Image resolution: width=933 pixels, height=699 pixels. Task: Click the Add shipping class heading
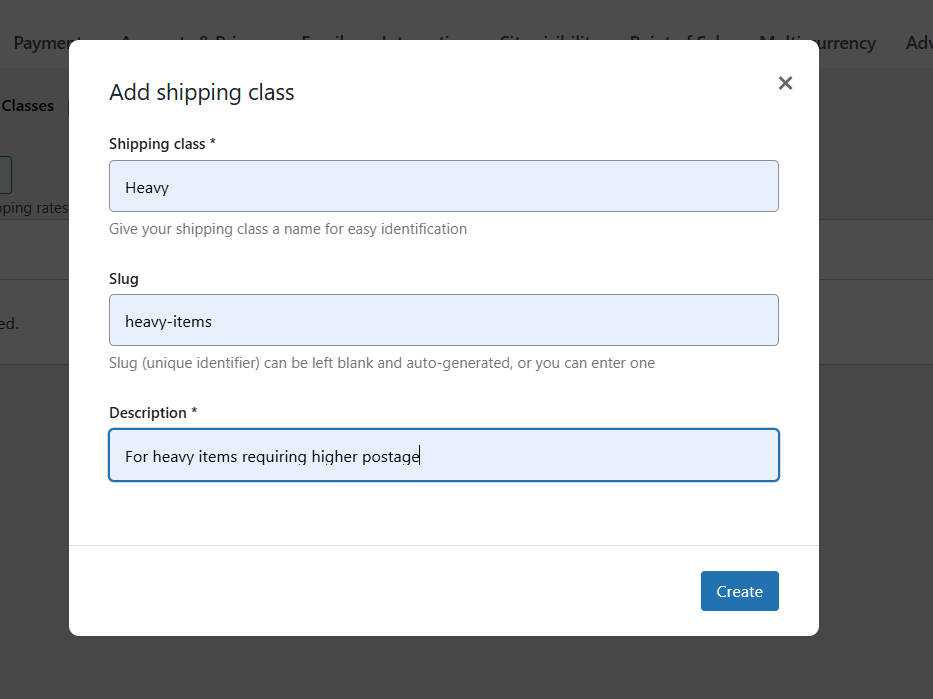(201, 92)
